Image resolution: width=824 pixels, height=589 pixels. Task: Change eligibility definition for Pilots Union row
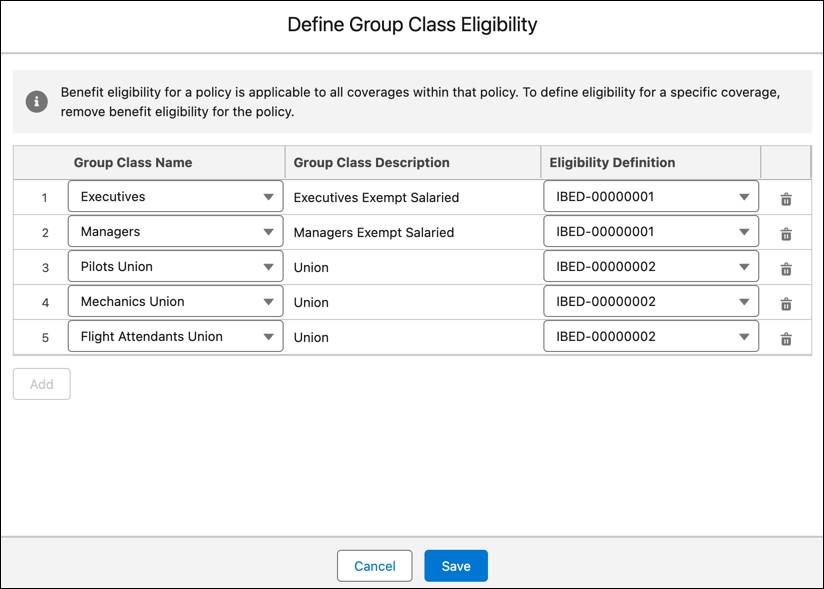tap(651, 266)
